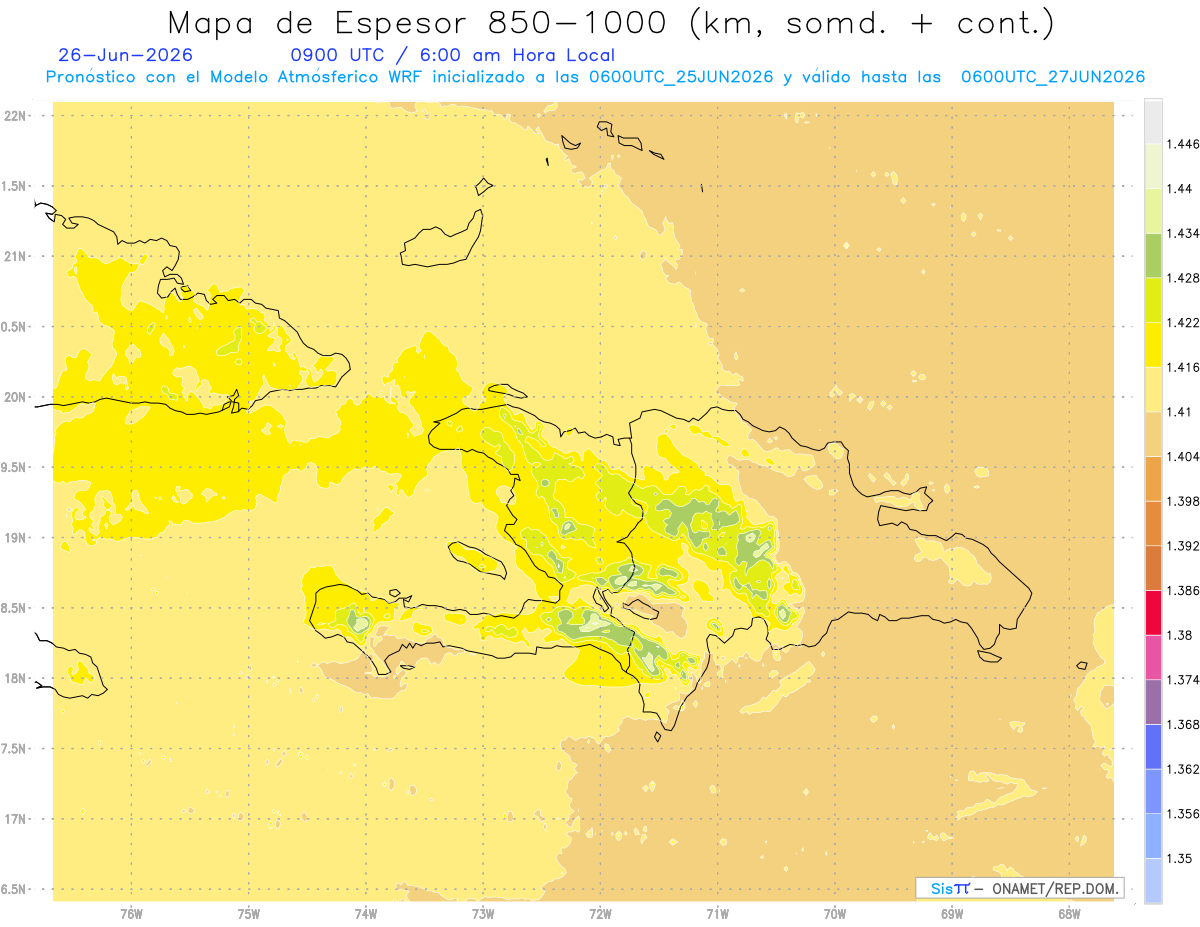
Task: Click the "0.5N" latitude label
Action: [15, 327]
